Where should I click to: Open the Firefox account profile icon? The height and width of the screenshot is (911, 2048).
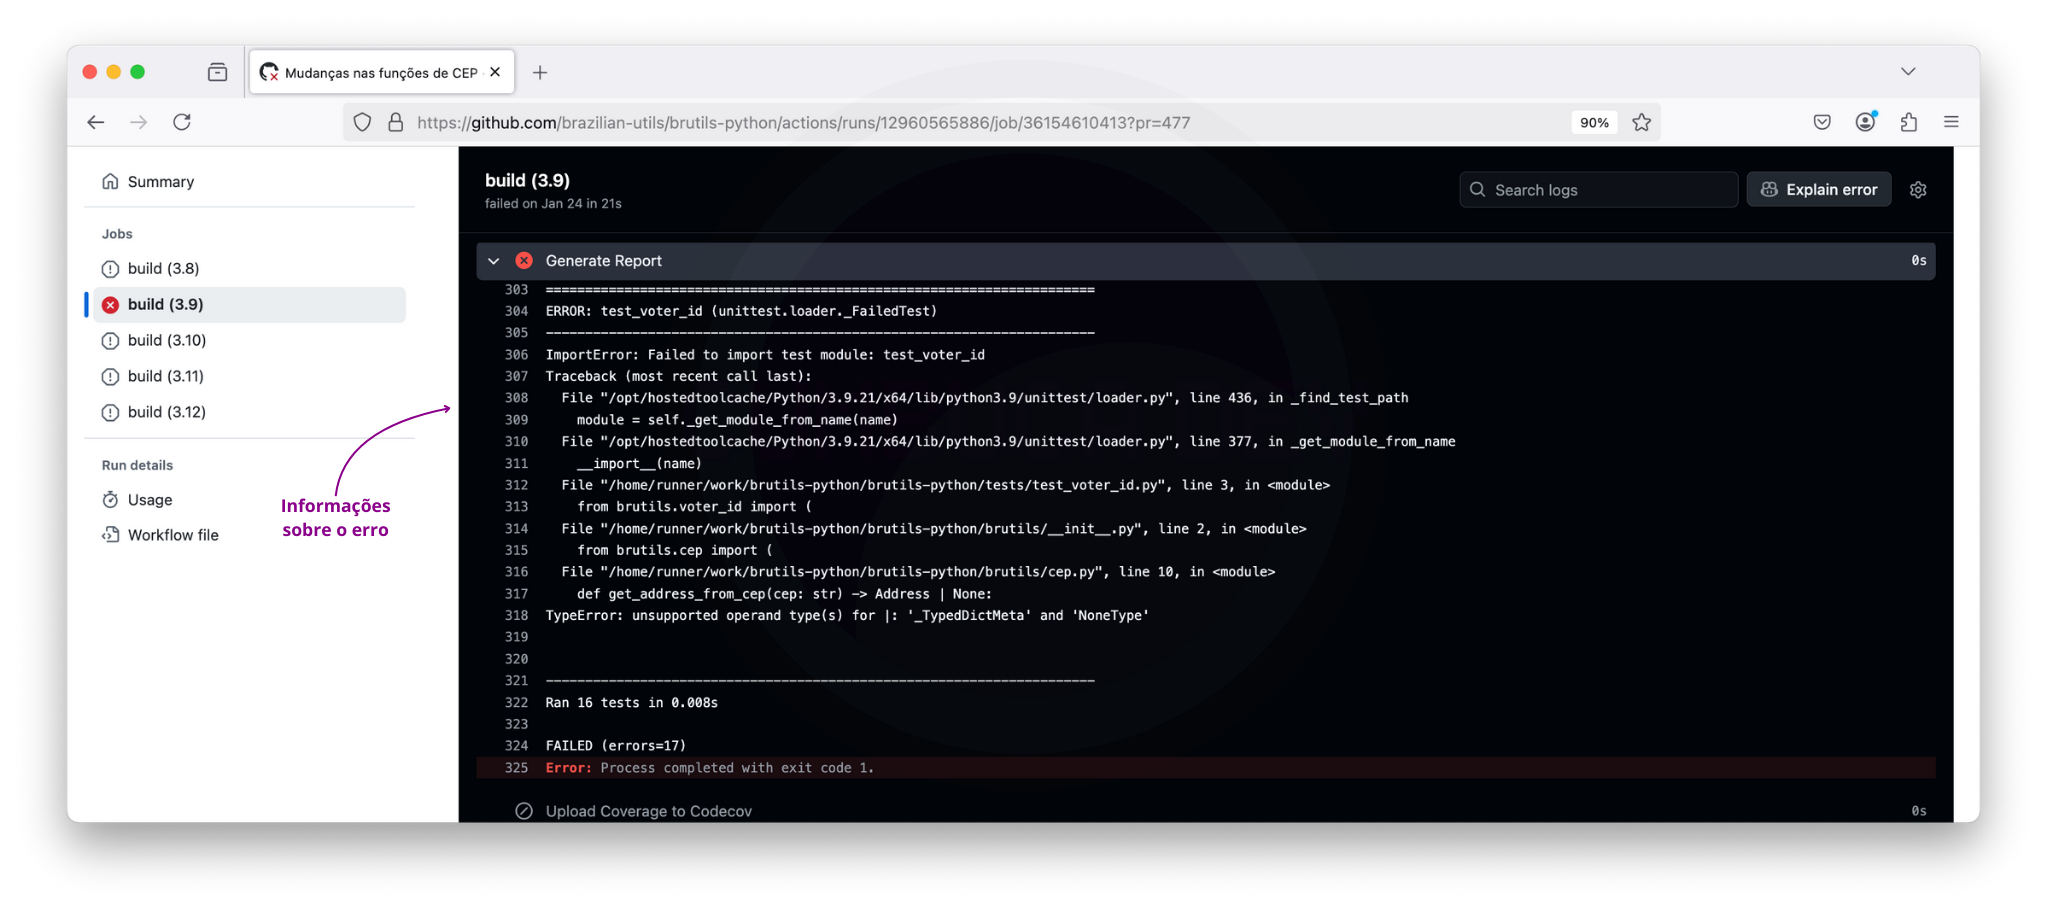[x=1865, y=122]
